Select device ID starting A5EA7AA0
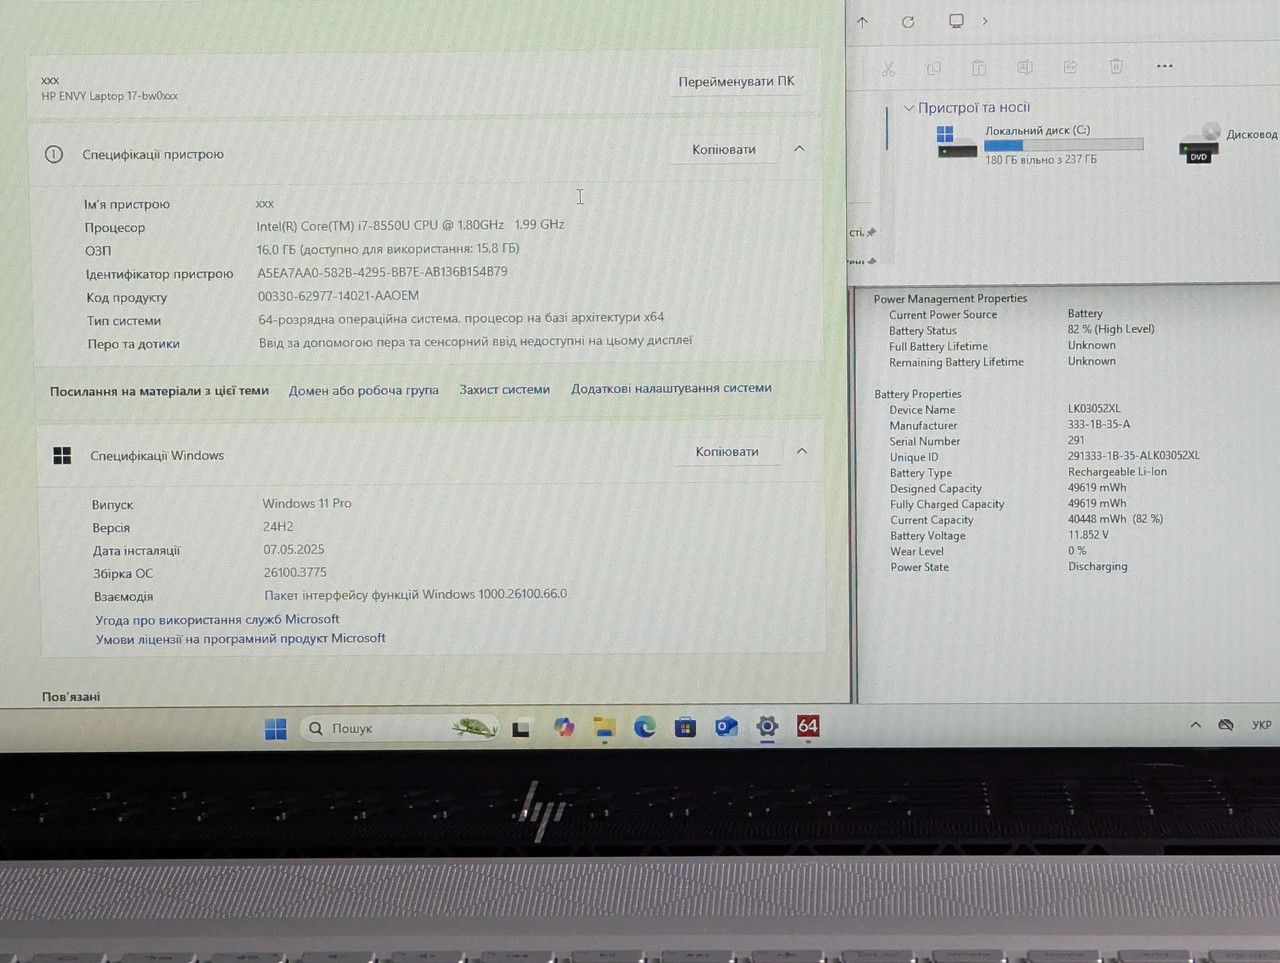Image resolution: width=1280 pixels, height=963 pixels. 382,272
